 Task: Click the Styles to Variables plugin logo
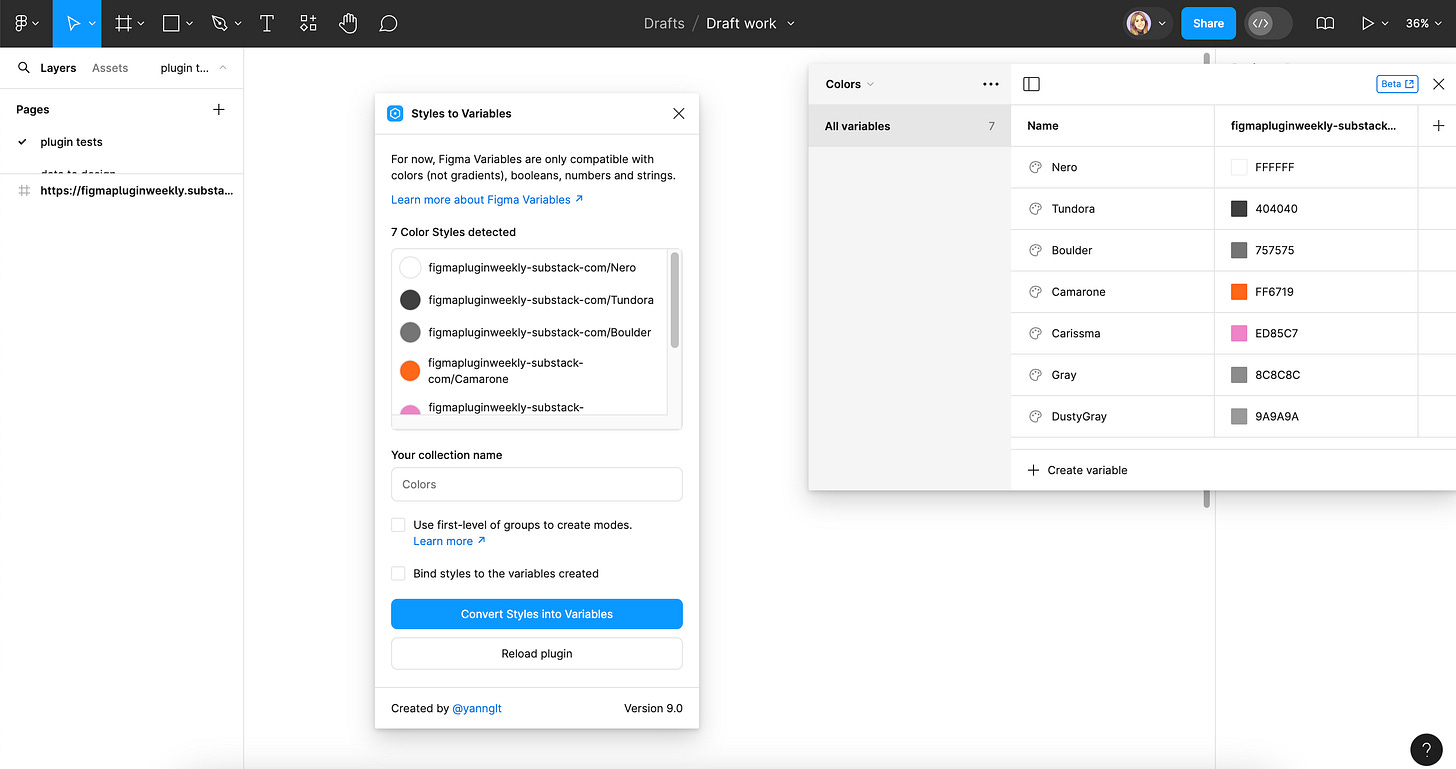[x=395, y=113]
